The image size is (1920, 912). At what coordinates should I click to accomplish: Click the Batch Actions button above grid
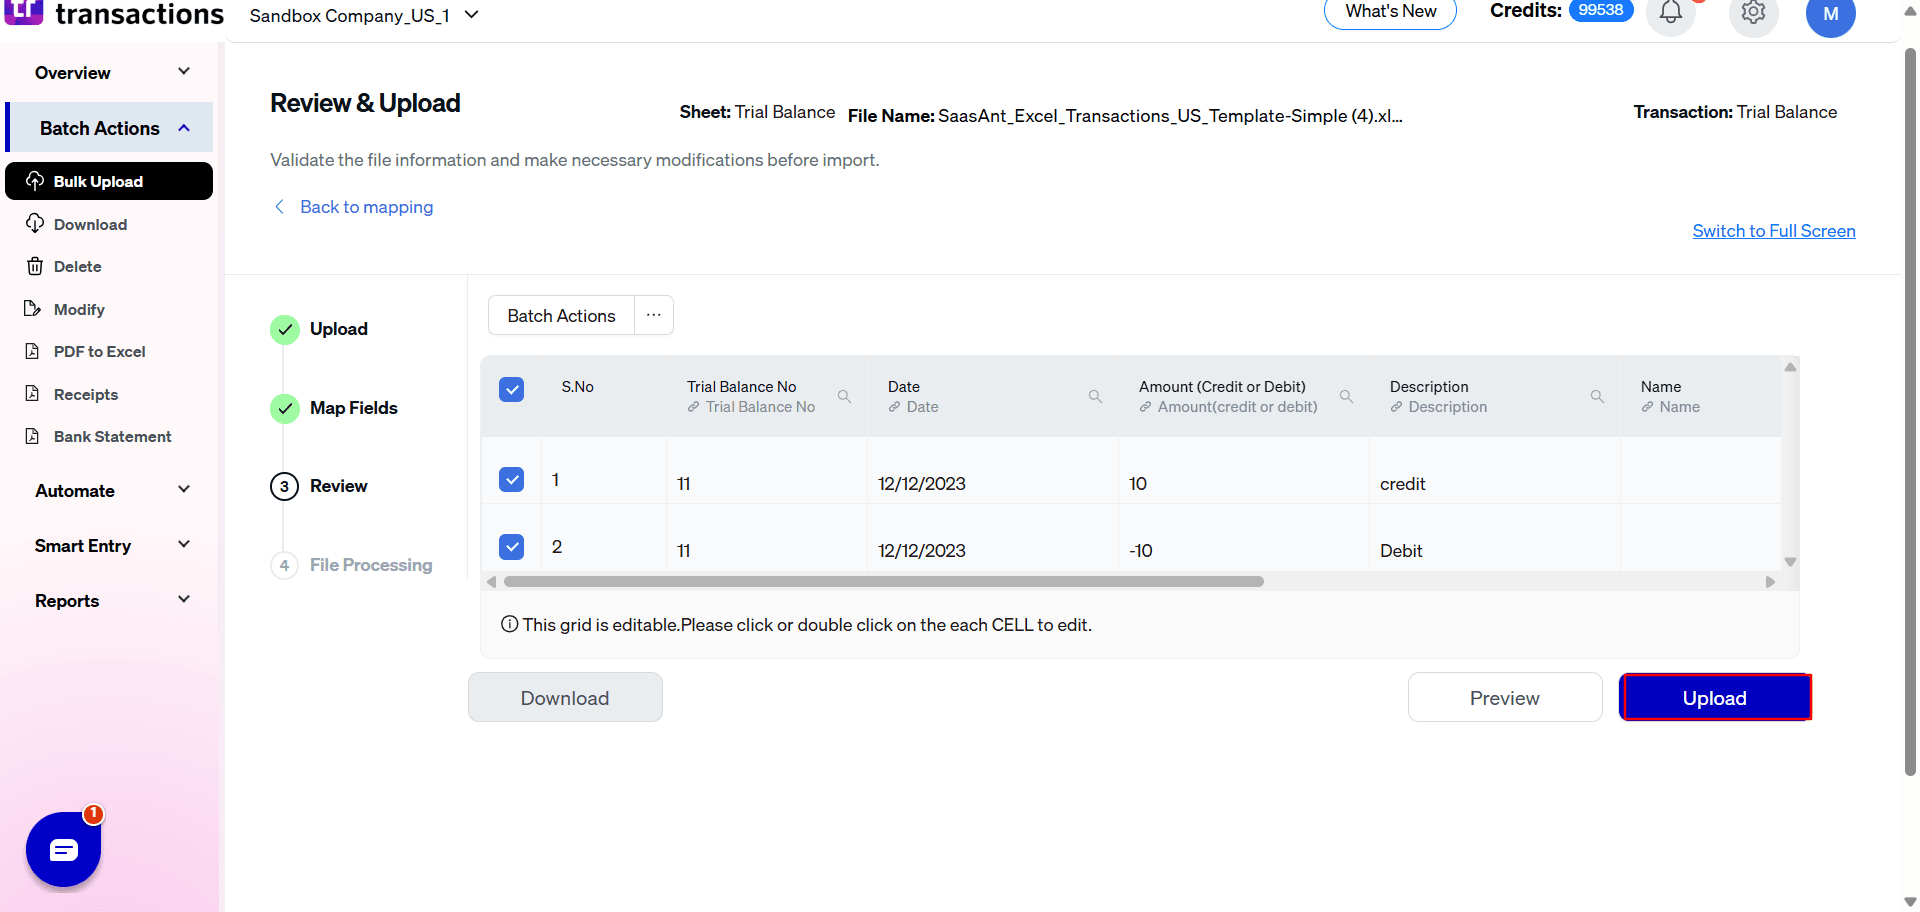point(561,315)
